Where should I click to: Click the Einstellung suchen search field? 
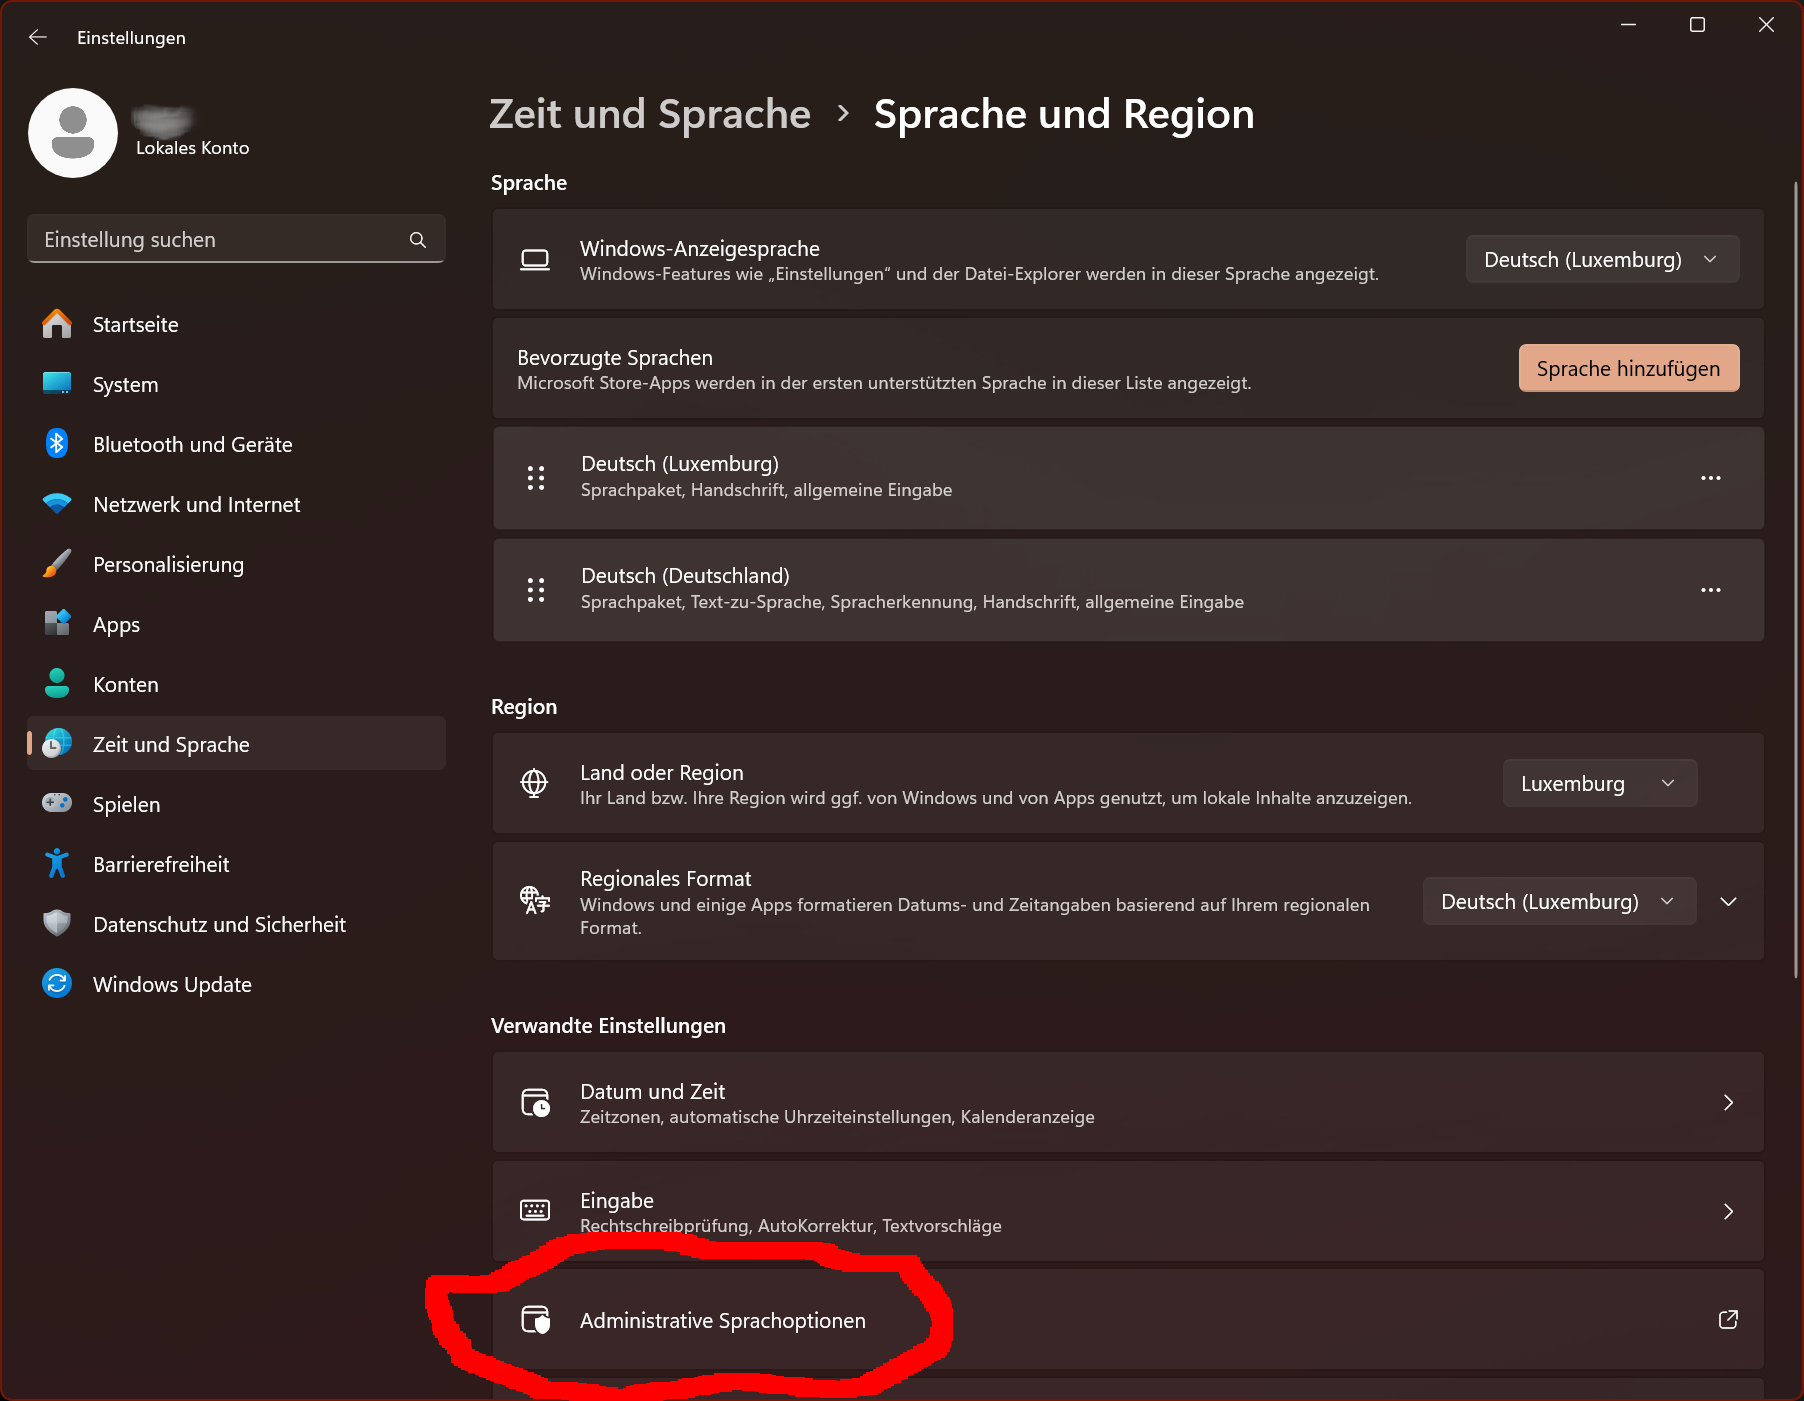tap(220, 240)
